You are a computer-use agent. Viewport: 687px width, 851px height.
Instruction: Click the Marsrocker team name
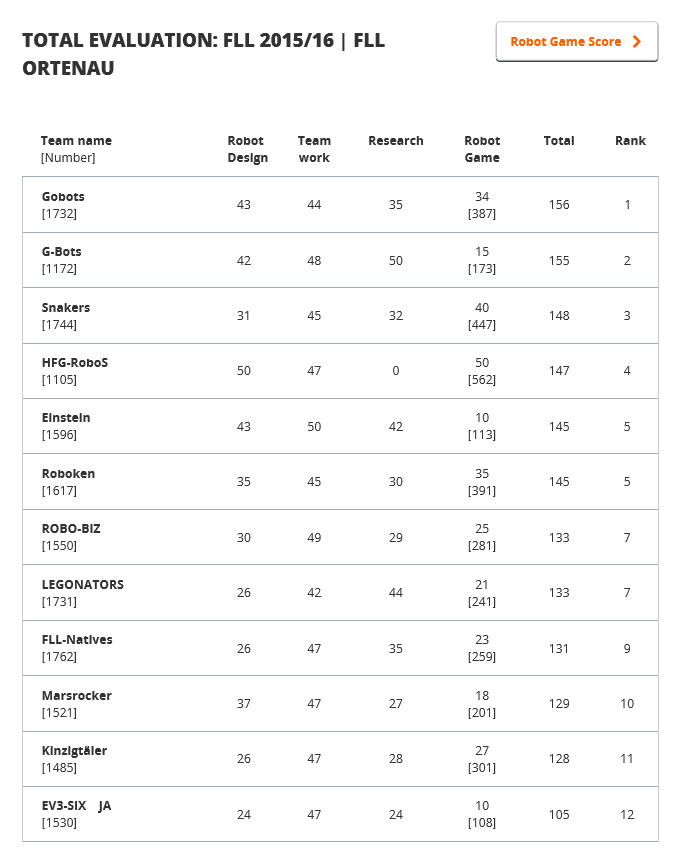coord(77,695)
